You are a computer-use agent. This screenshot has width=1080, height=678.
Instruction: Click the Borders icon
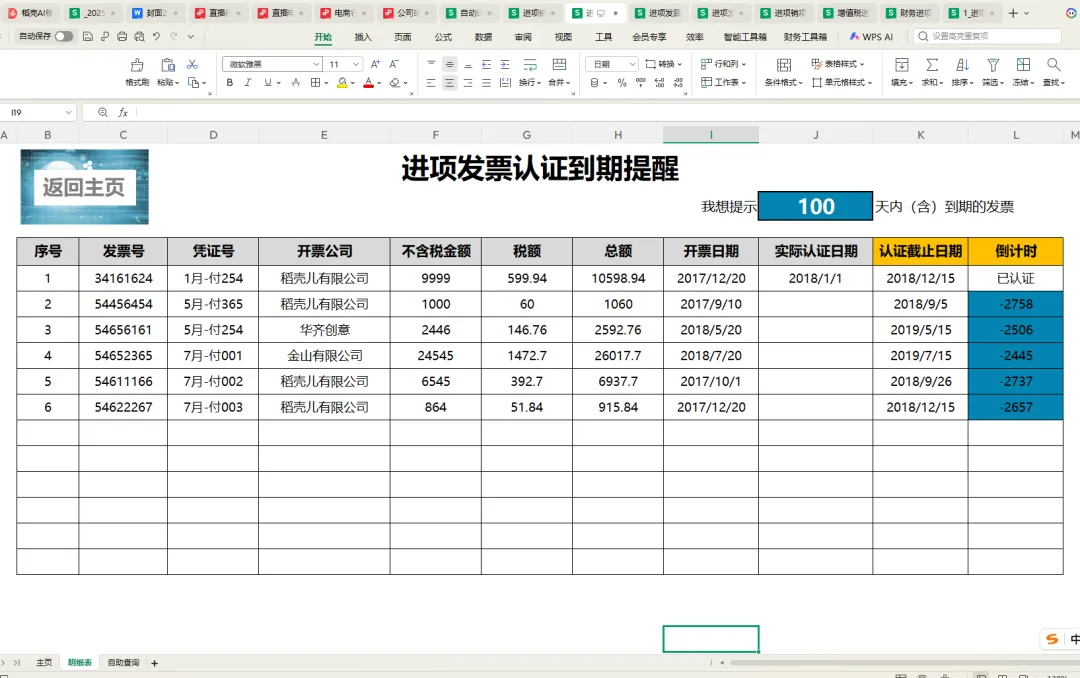click(x=315, y=83)
